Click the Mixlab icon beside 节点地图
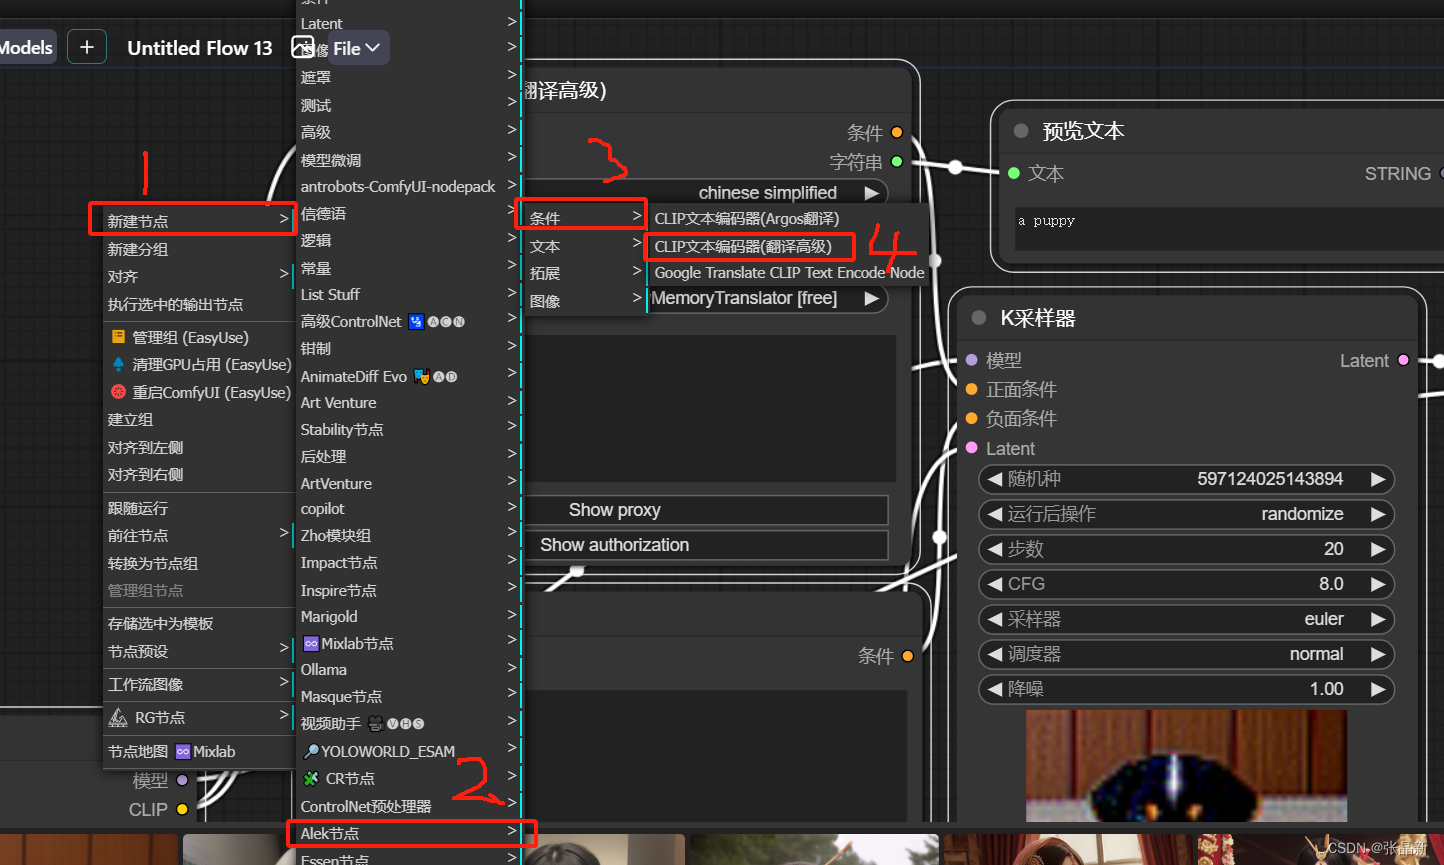The image size is (1444, 865). (x=183, y=751)
